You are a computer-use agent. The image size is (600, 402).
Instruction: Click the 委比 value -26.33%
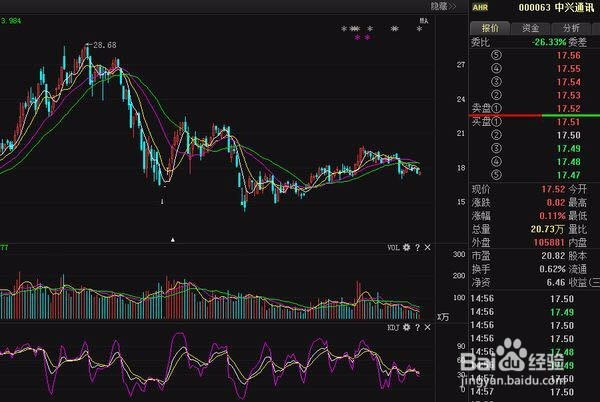(x=549, y=42)
